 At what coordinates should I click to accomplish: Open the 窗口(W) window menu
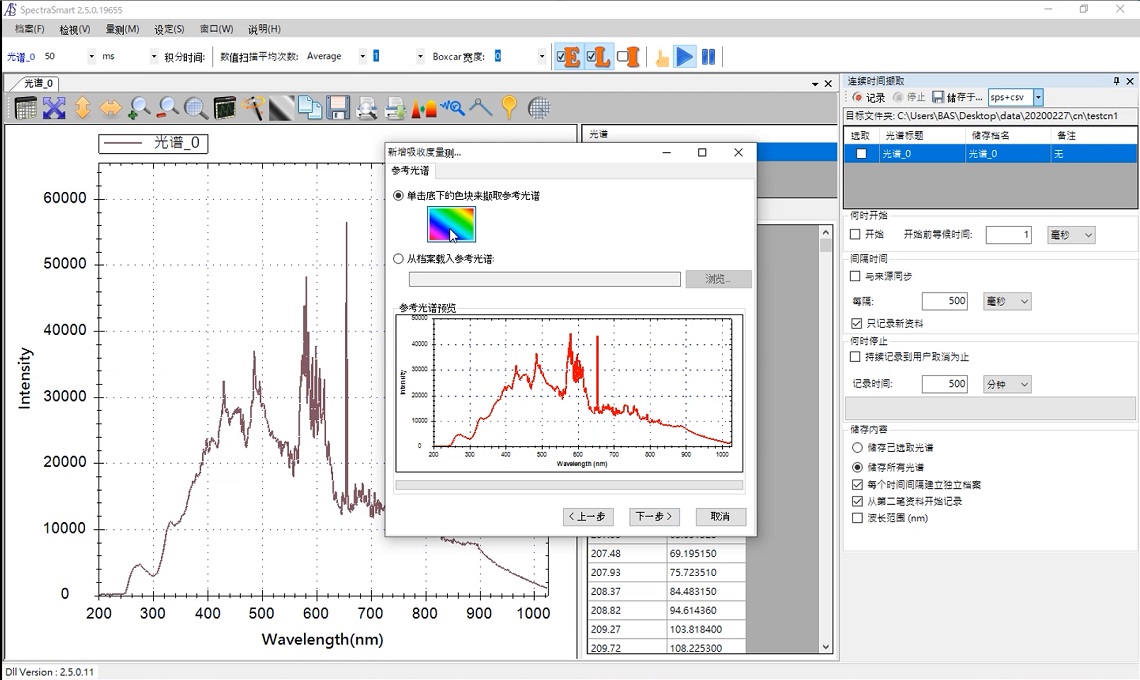217,29
